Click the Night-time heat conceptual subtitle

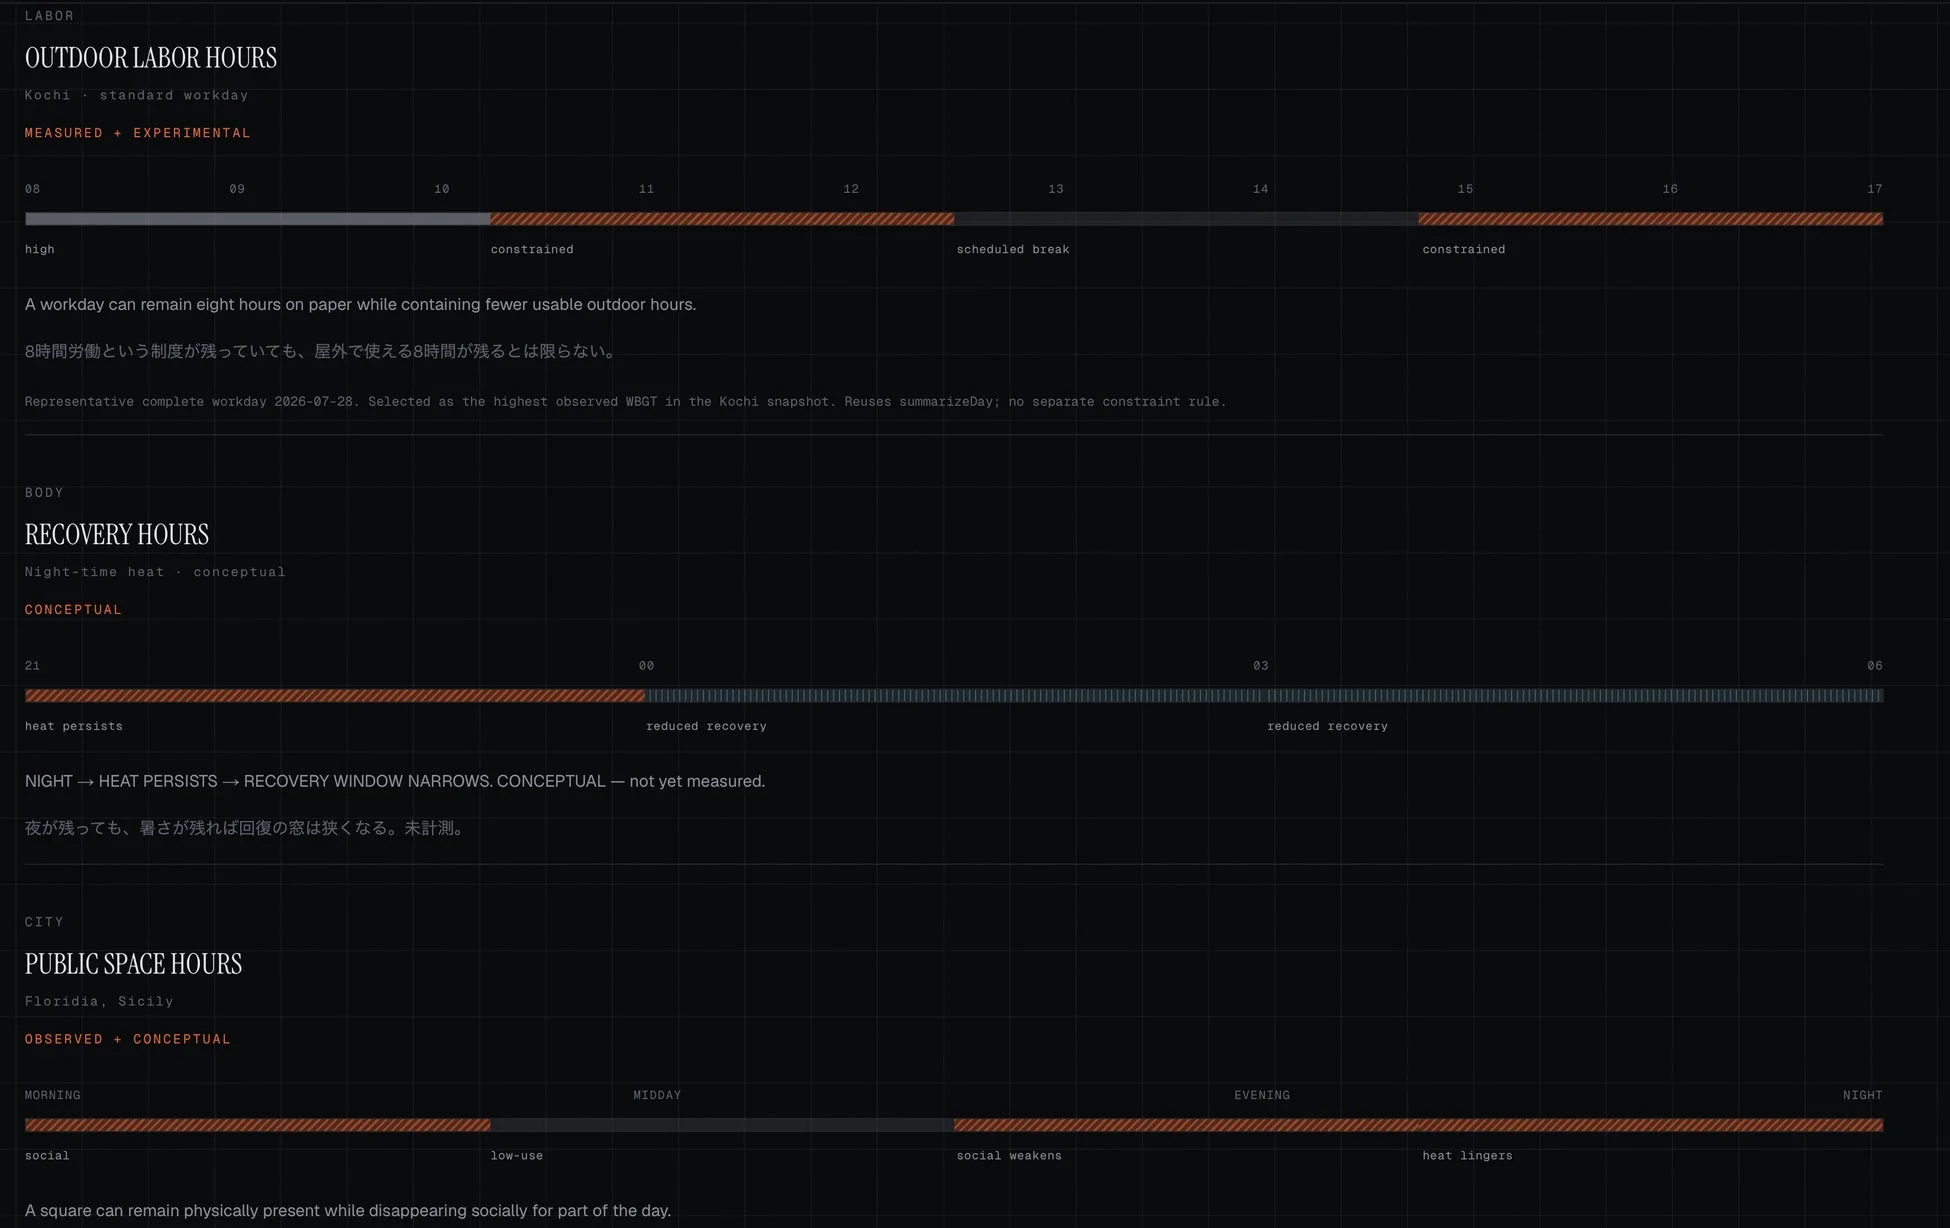(x=155, y=572)
